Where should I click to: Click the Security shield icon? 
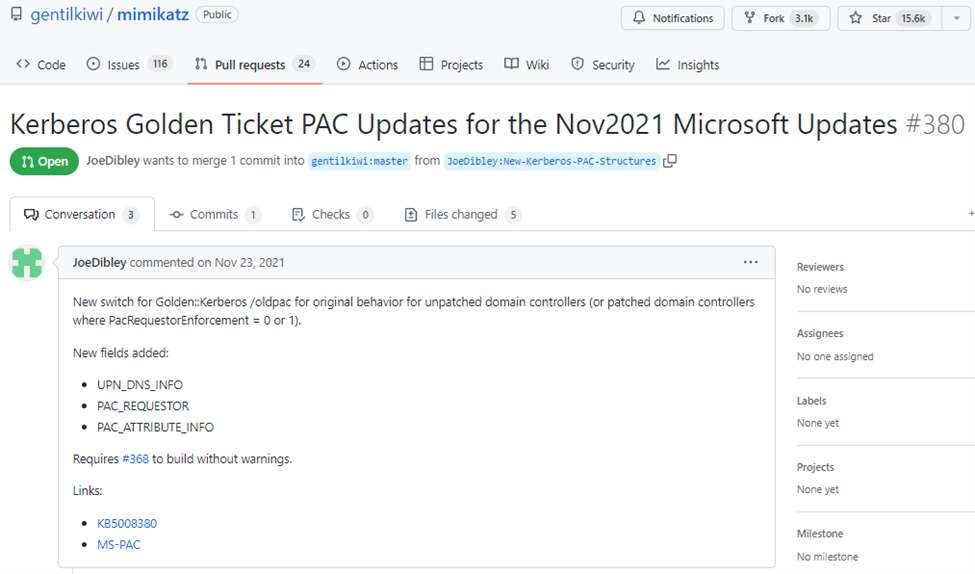point(578,63)
